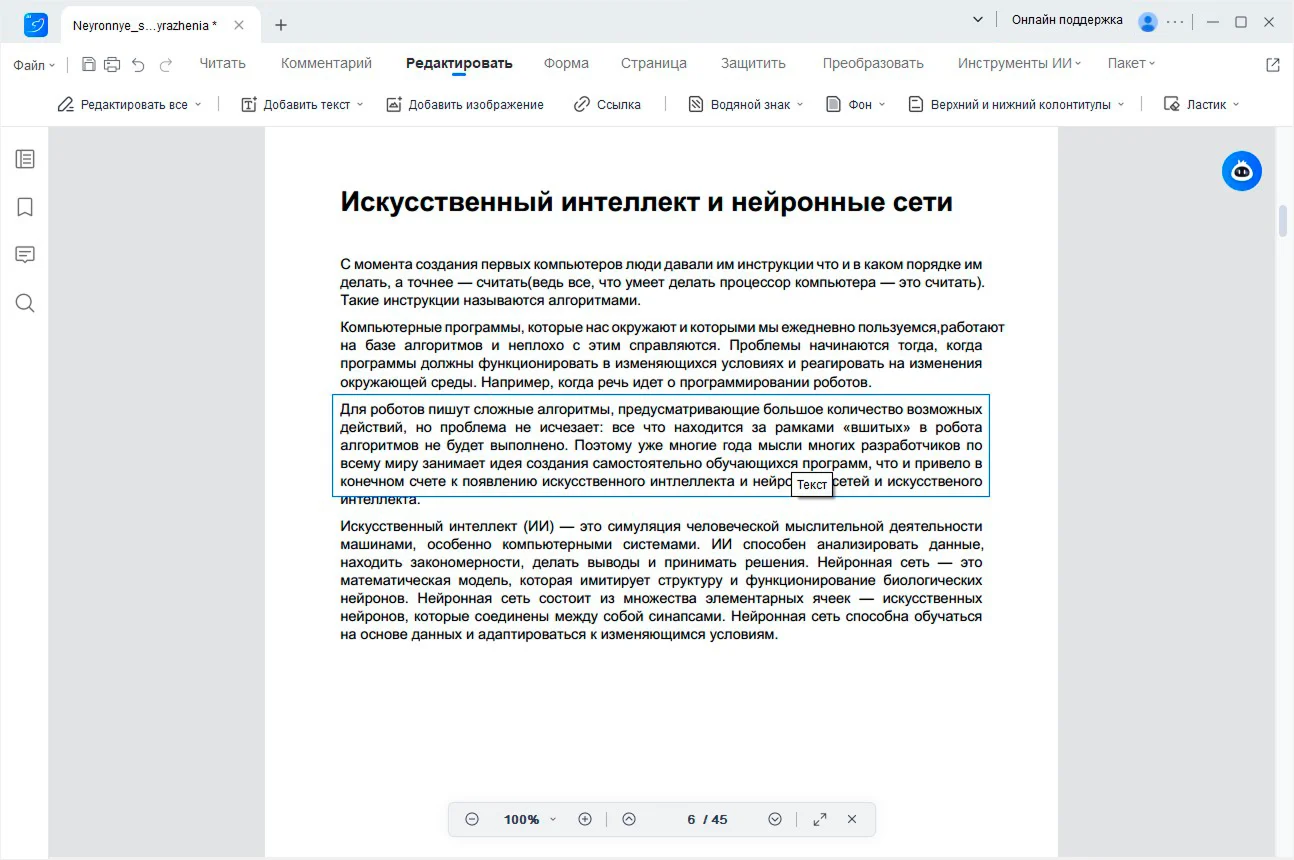1294x860 pixels.
Task: Click paragraph starting С момента создания
Action: [662, 282]
